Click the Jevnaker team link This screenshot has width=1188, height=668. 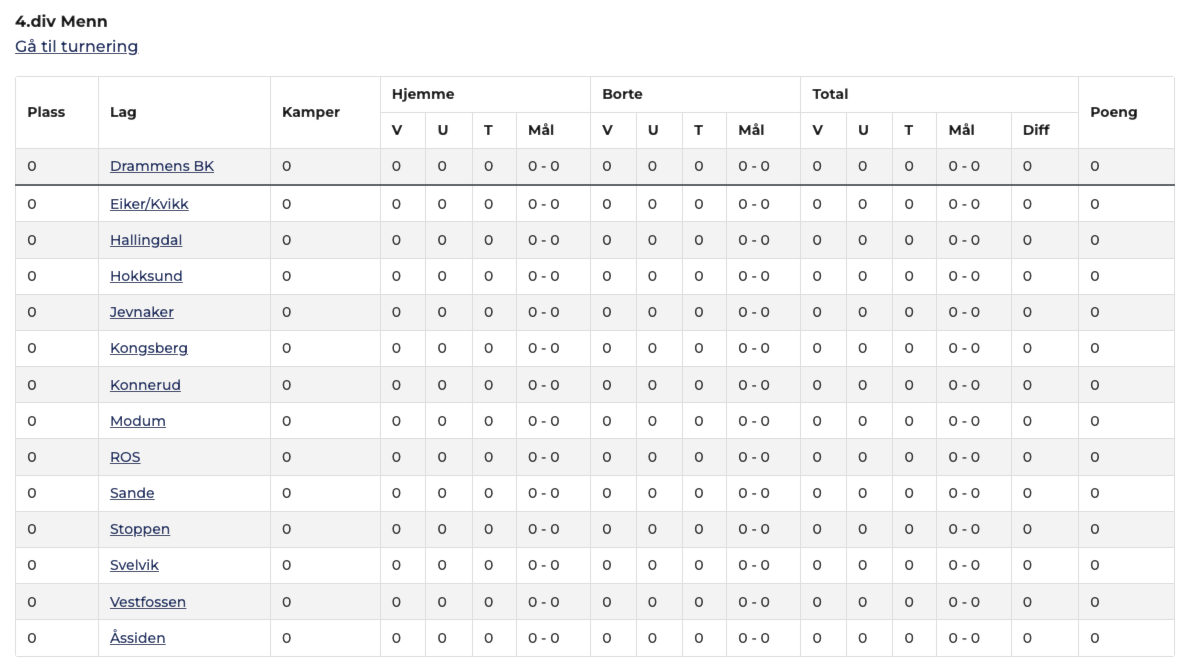pos(142,312)
